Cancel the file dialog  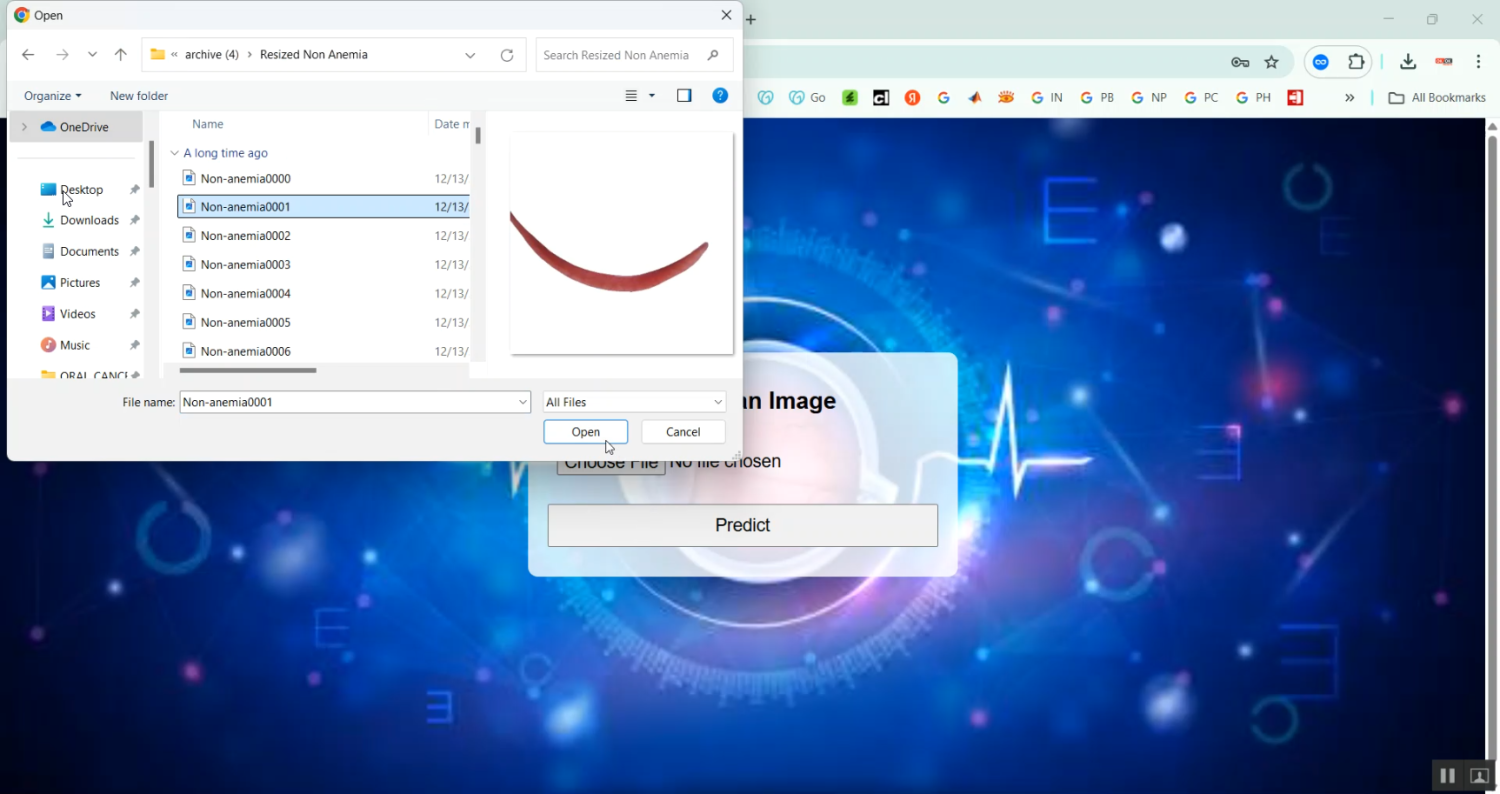coord(683,432)
